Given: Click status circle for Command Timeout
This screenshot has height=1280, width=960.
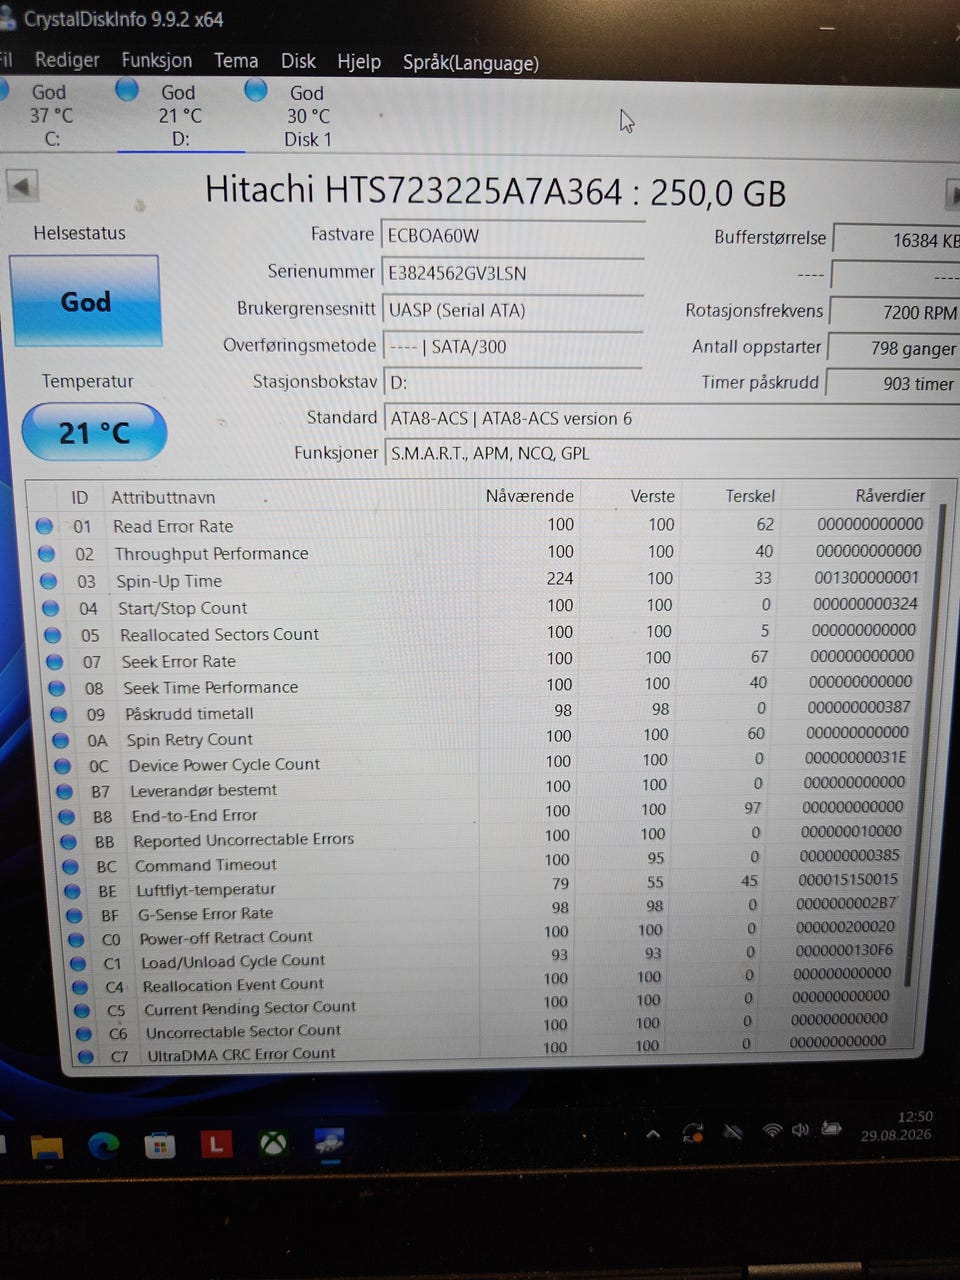Looking at the screenshot, I should point(70,866).
